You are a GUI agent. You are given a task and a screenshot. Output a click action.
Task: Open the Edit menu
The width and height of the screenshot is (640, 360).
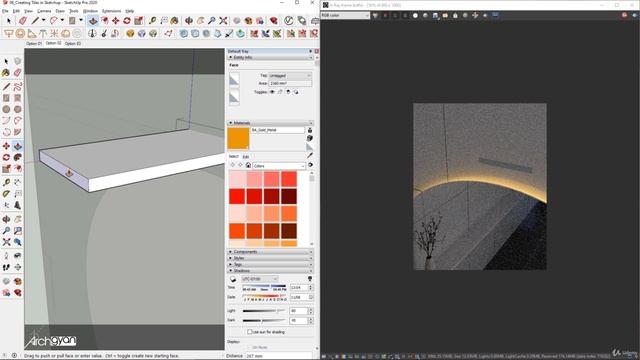[x=16, y=11]
